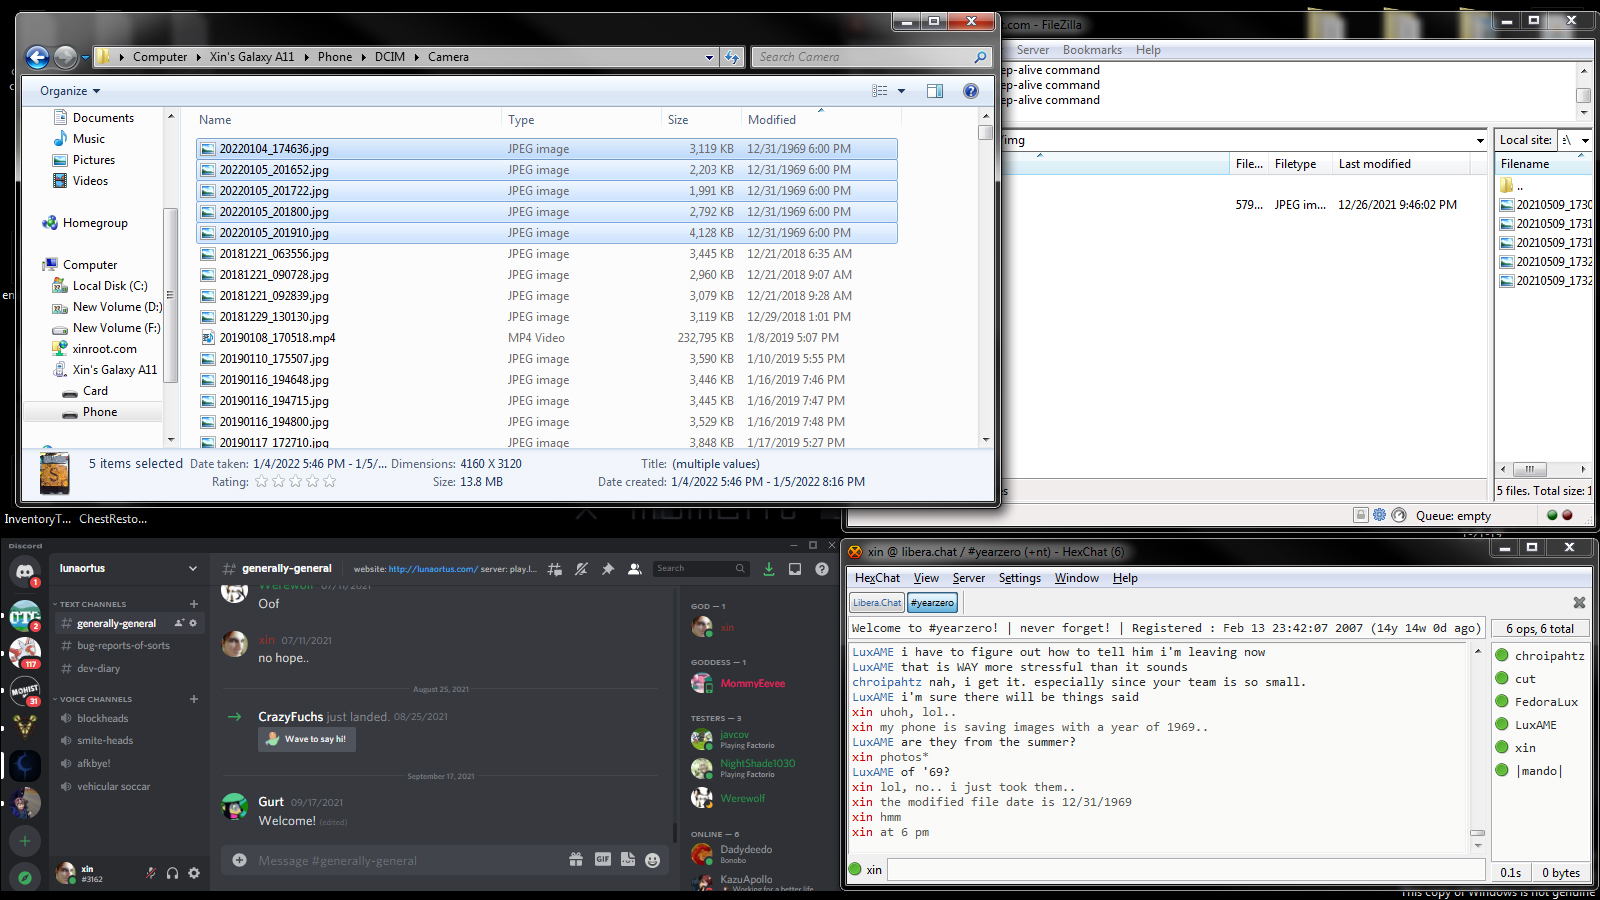
Task: Switch to the #yearzero tab in HexChat
Action: [932, 602]
